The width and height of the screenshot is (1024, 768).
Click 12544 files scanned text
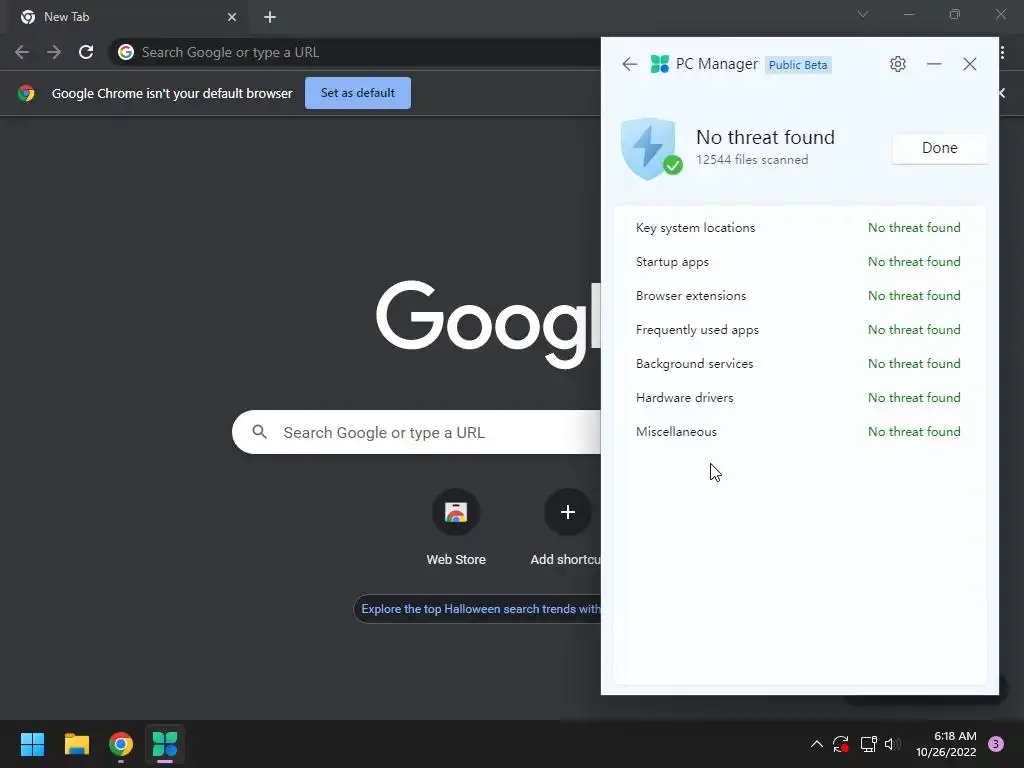[x=752, y=160]
